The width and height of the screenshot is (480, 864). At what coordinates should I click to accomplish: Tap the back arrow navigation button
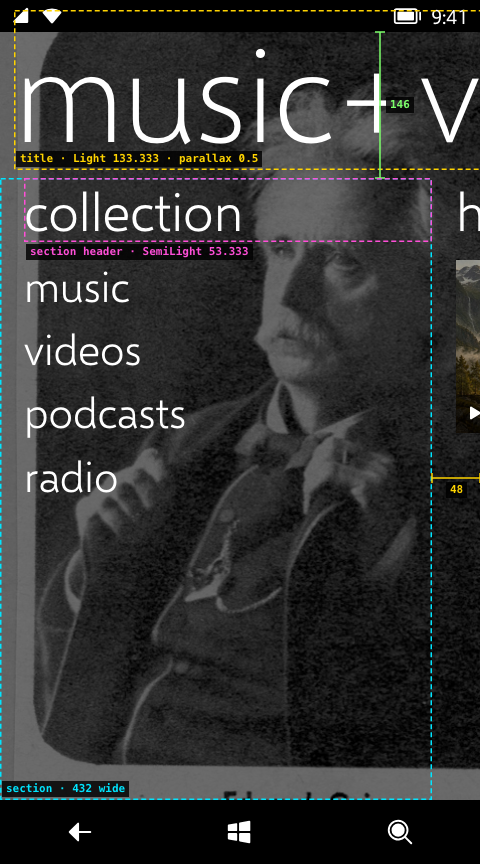80,832
